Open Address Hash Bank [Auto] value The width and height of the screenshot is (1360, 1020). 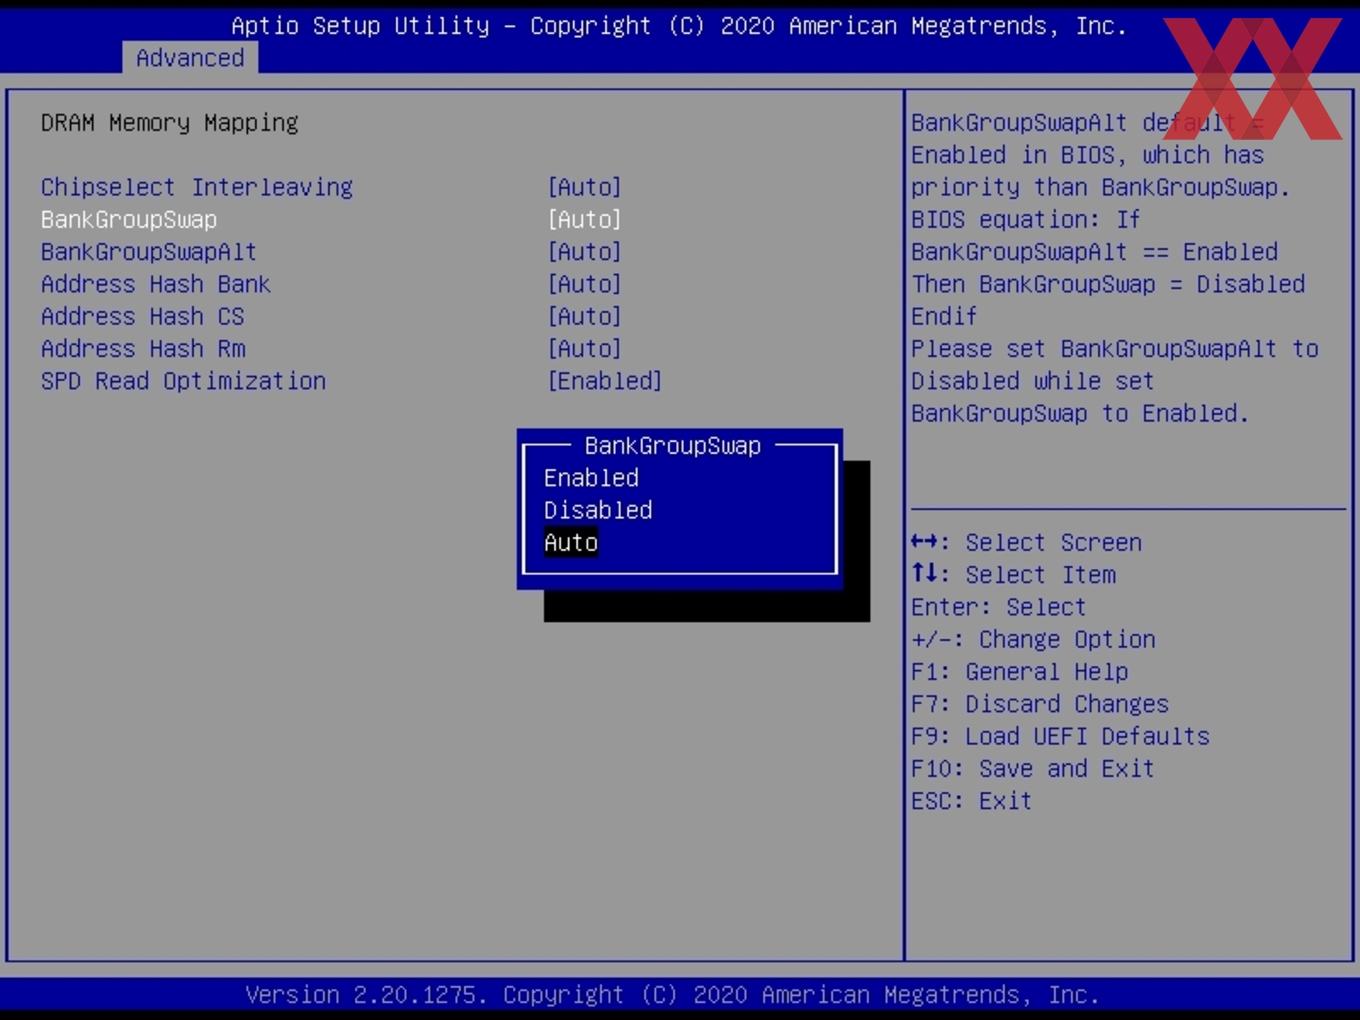tap(585, 284)
